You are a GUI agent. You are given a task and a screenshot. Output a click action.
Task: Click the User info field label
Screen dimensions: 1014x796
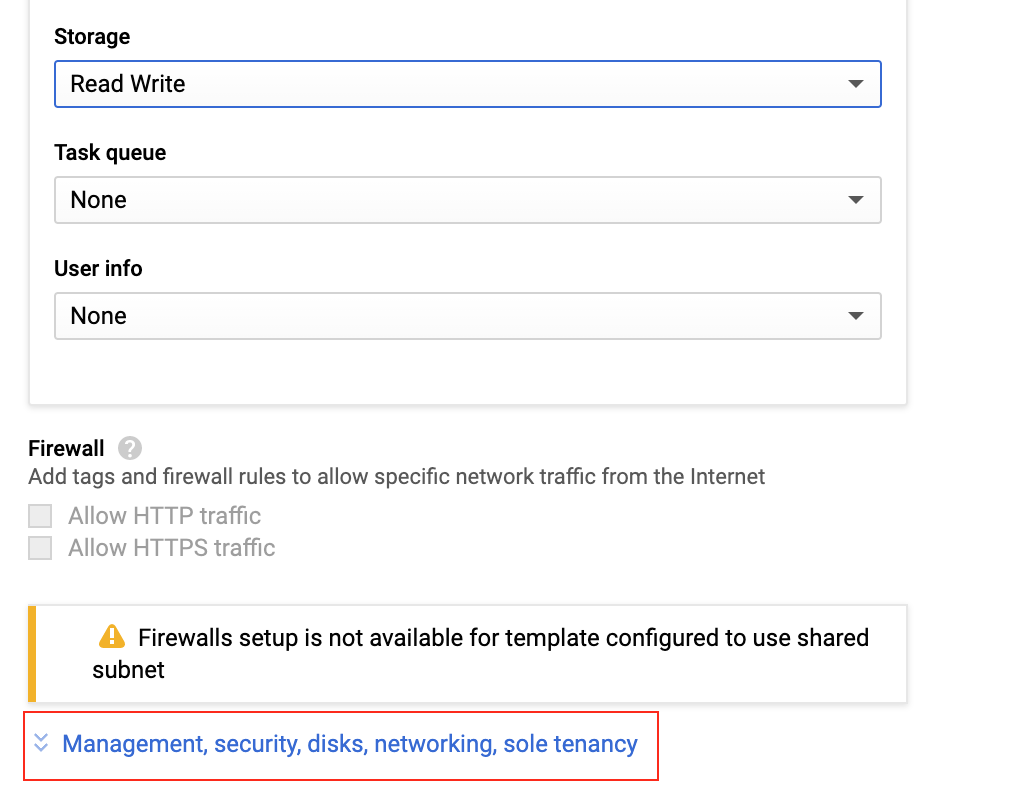coord(98,268)
